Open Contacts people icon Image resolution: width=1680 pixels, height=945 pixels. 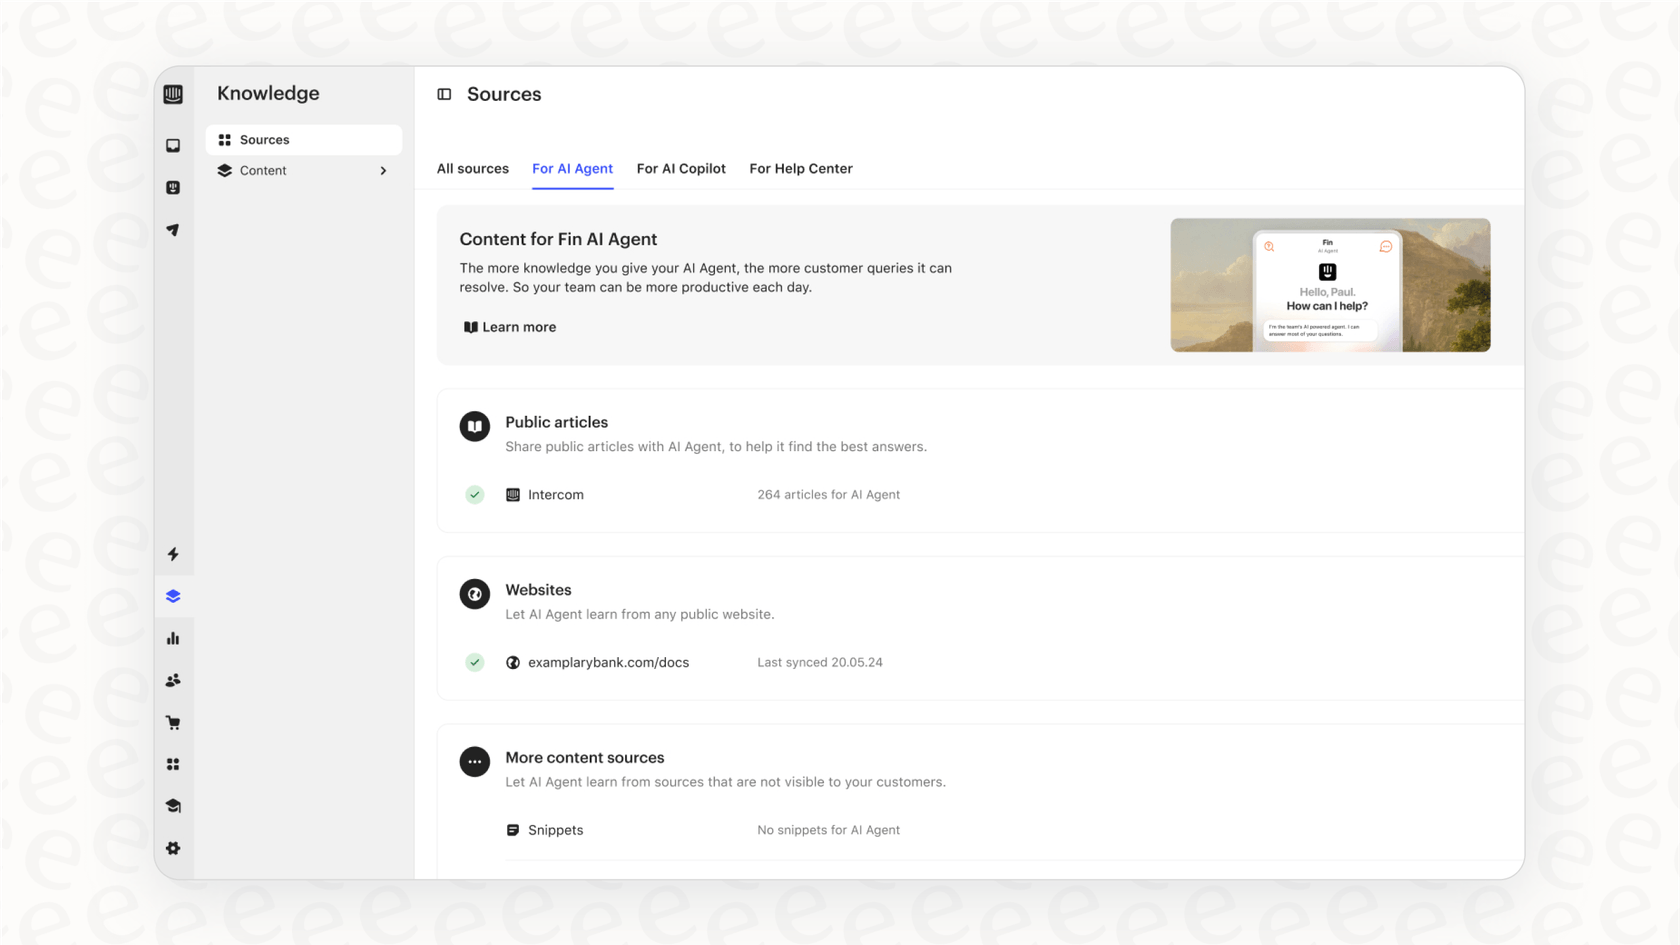pyautogui.click(x=173, y=680)
